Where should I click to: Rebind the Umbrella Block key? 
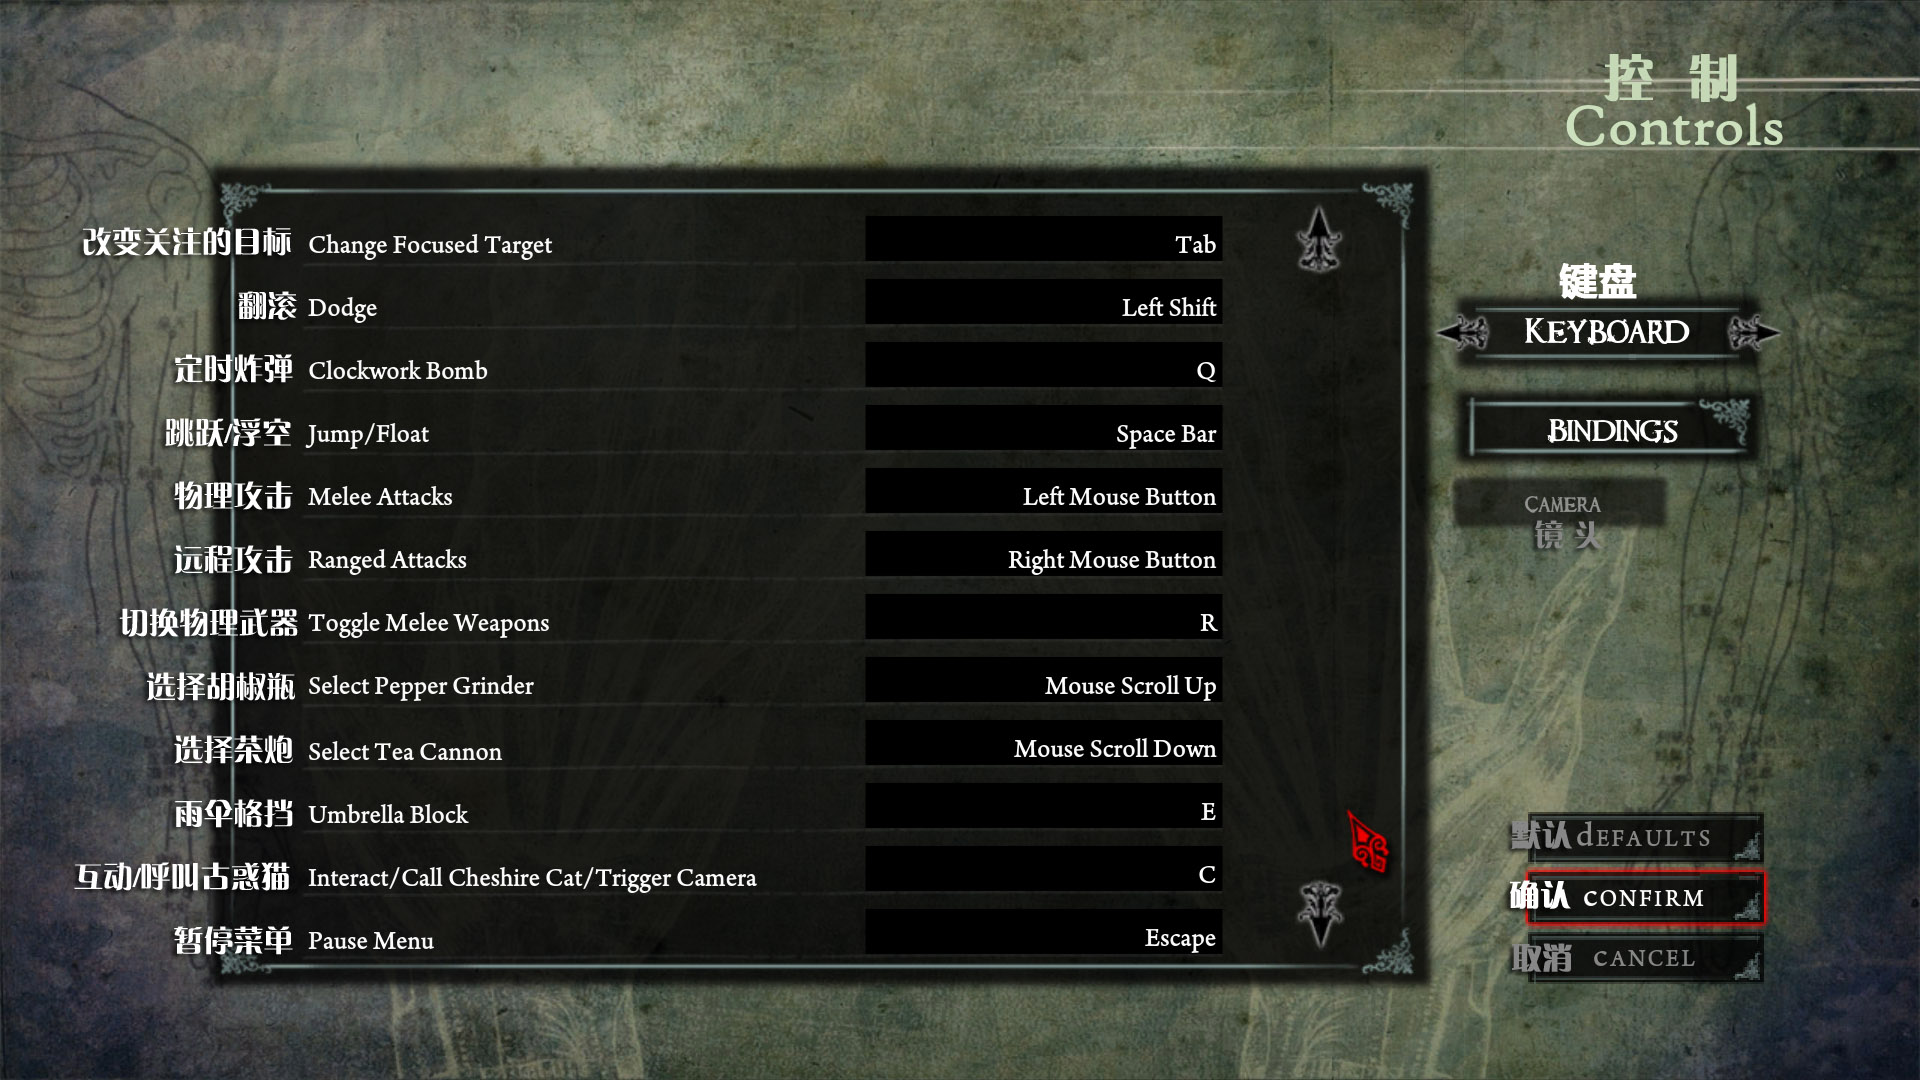click(x=1043, y=807)
